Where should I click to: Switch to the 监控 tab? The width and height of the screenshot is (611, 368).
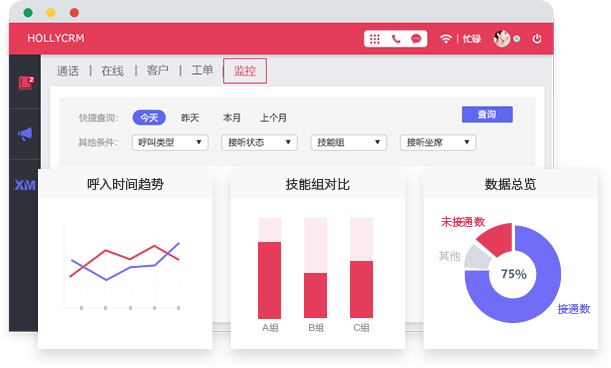[x=245, y=71]
